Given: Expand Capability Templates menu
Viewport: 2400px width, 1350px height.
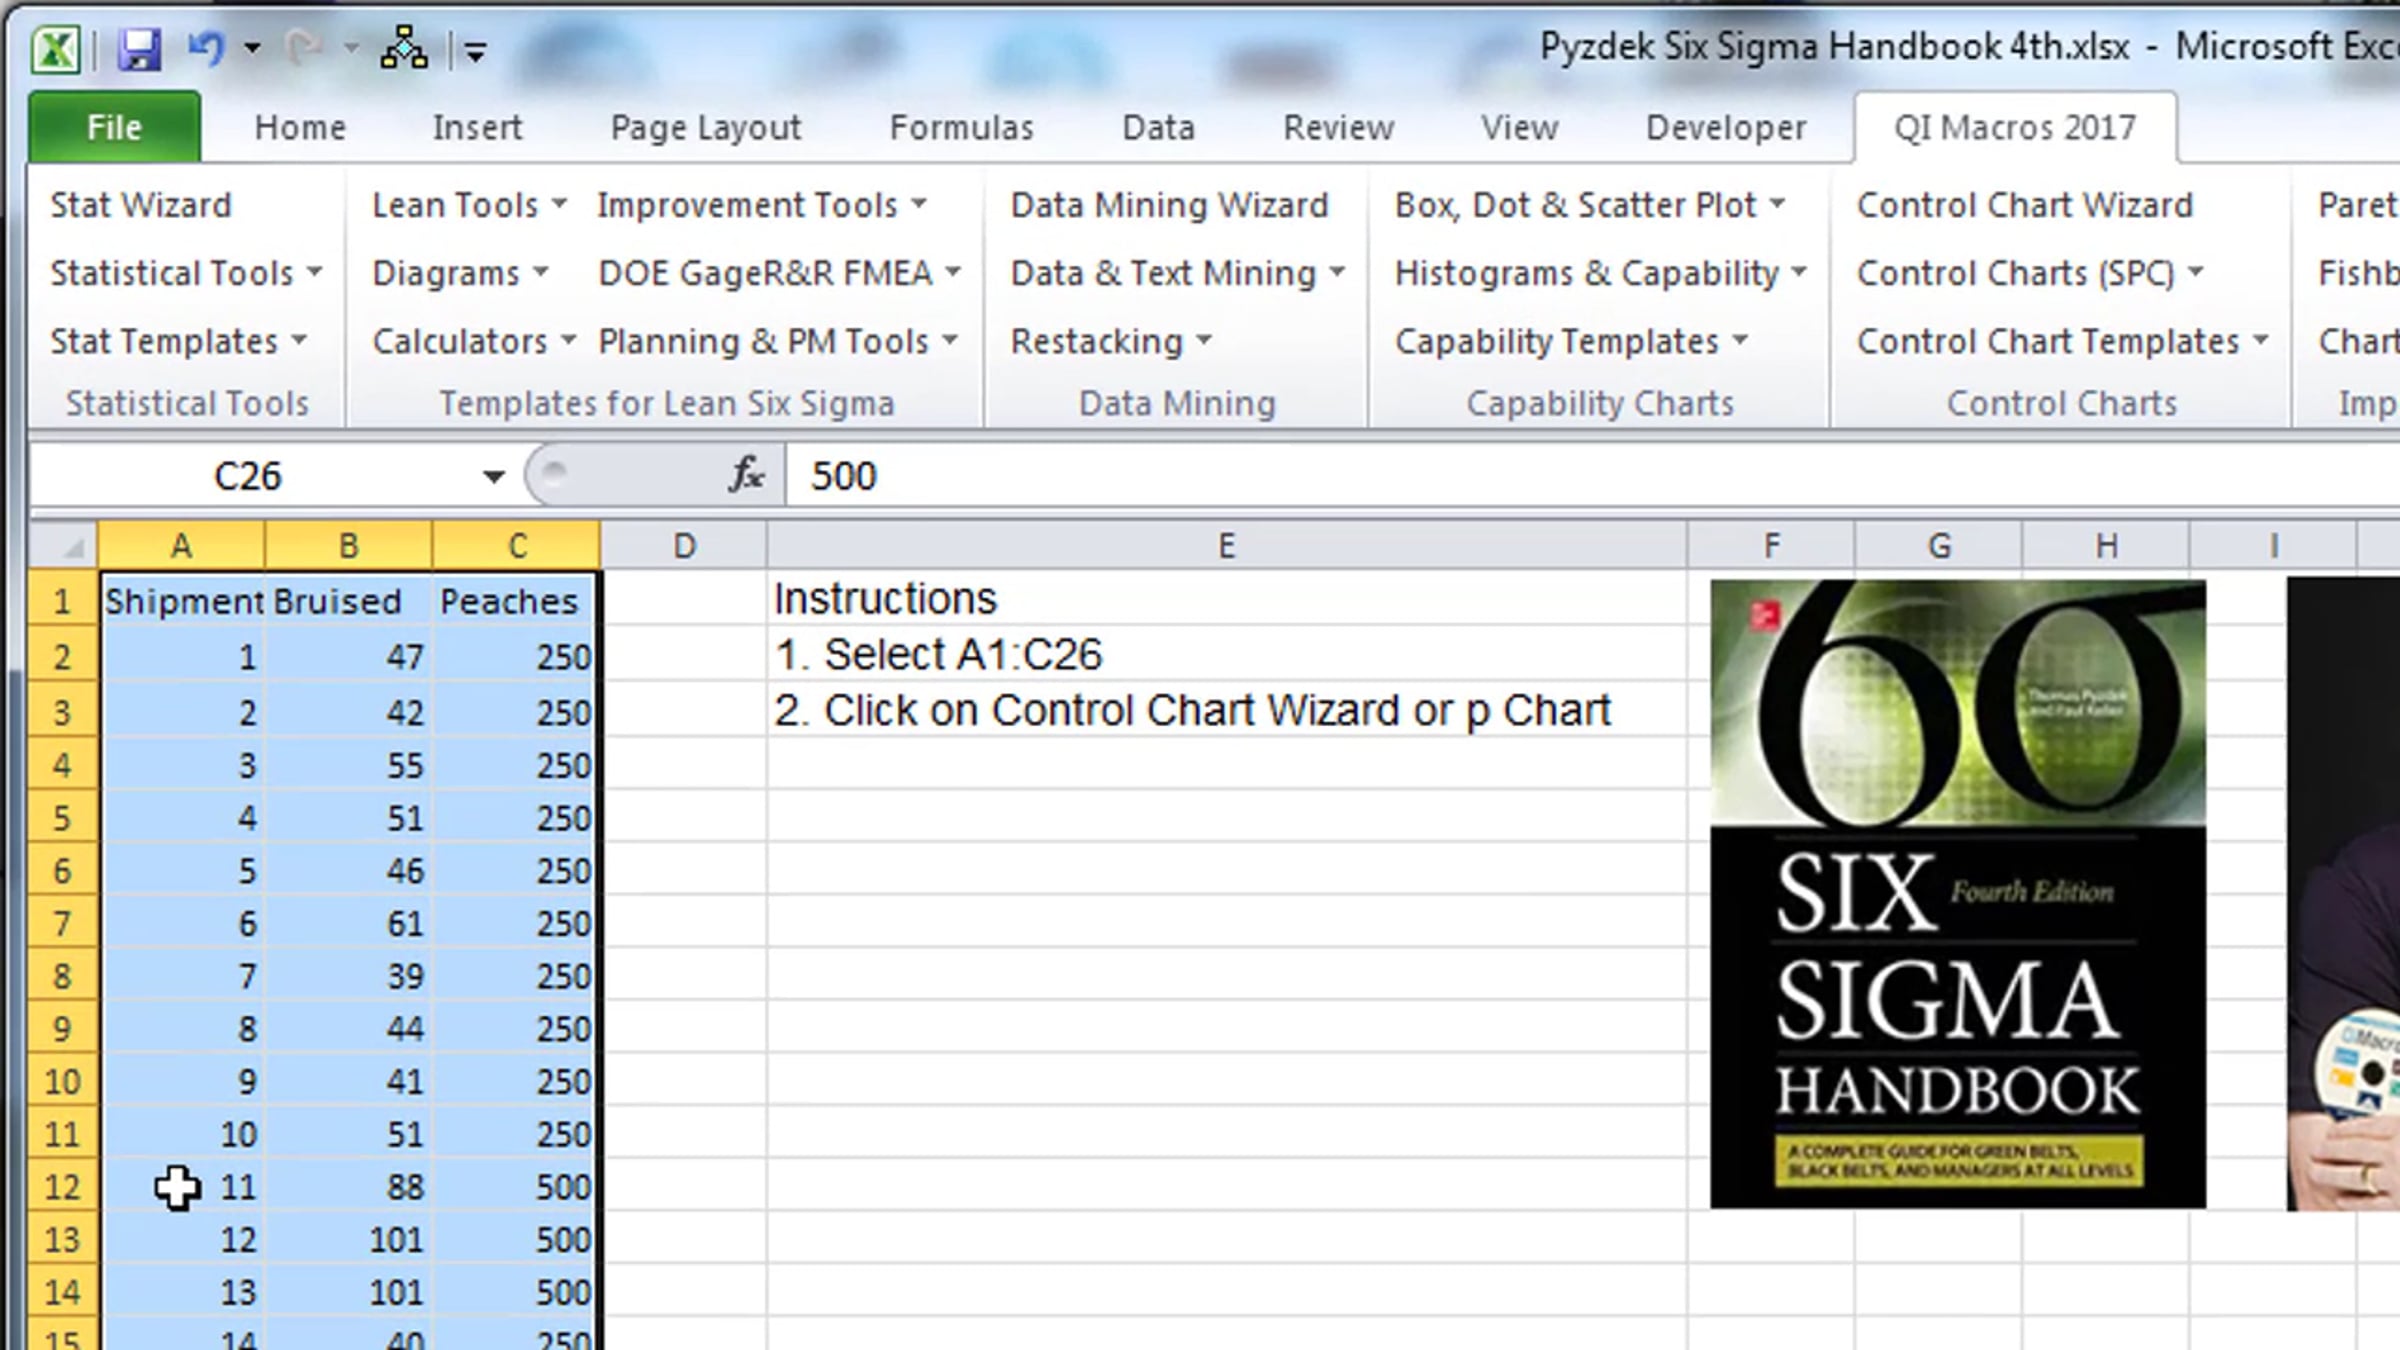Looking at the screenshot, I should [x=1570, y=341].
